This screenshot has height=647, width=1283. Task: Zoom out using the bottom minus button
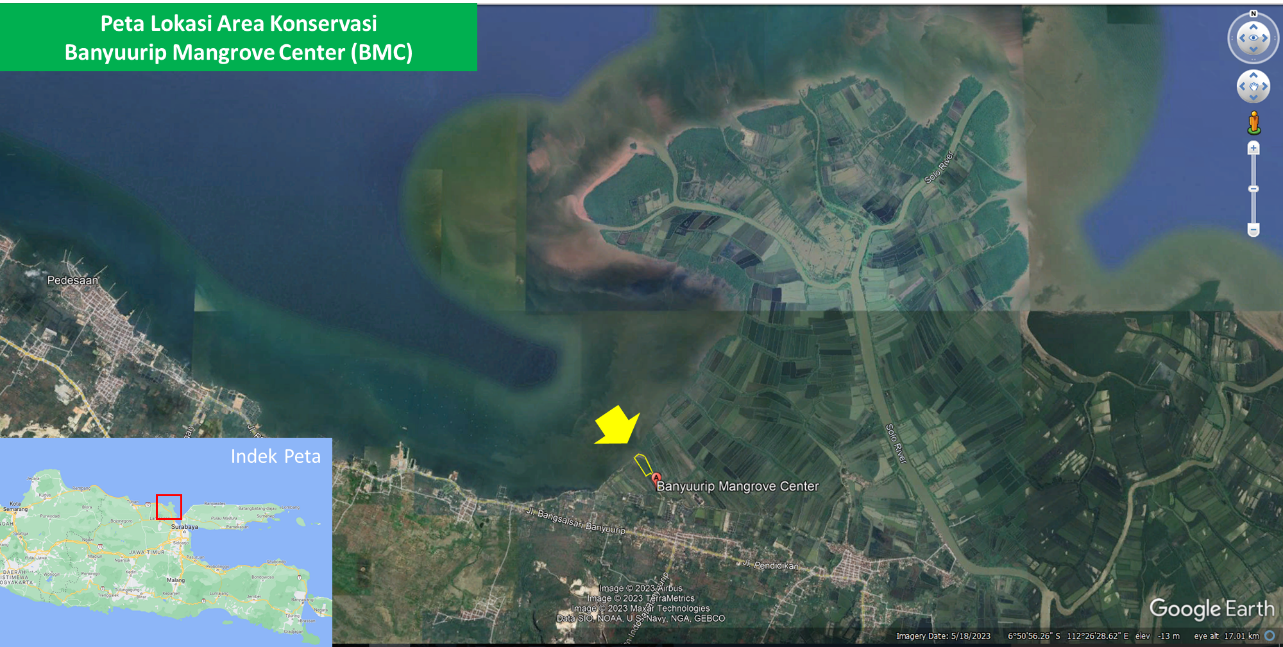(x=1253, y=230)
